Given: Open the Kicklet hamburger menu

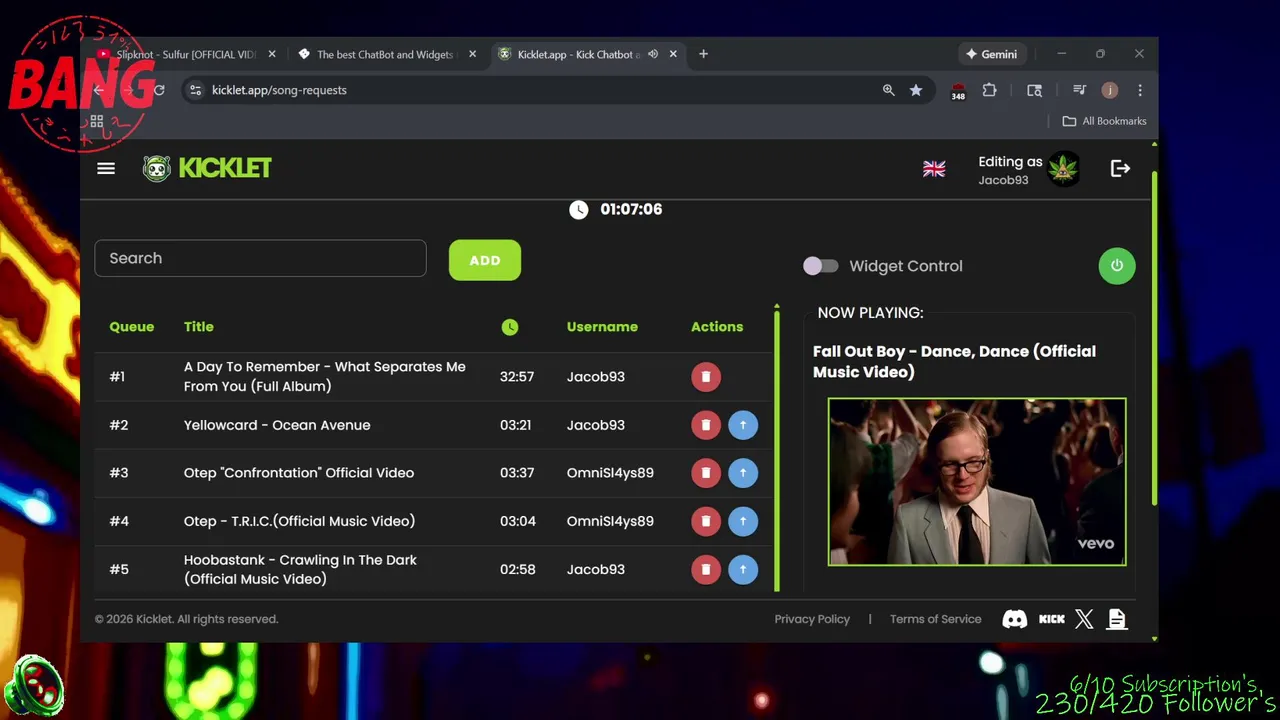Looking at the screenshot, I should click(x=106, y=168).
